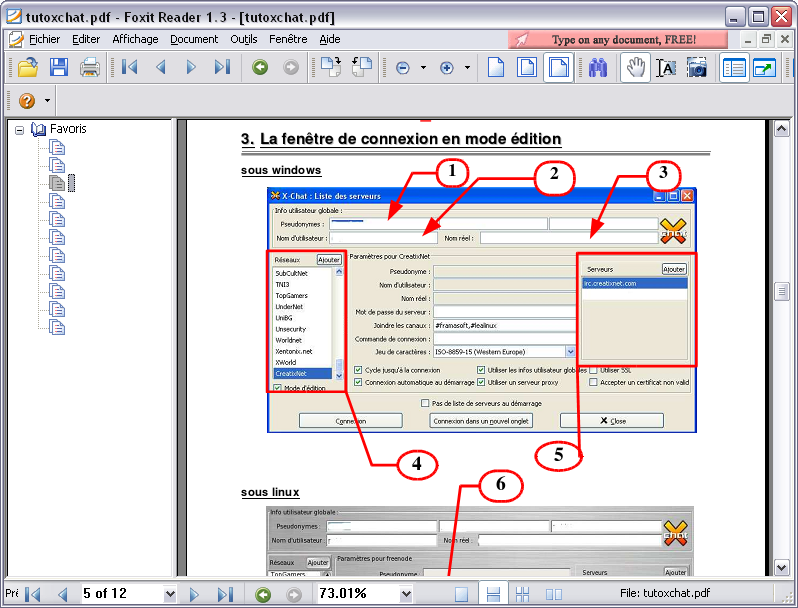Go to last page from the status bar
Image resolution: width=798 pixels, height=608 pixels.
225,594
